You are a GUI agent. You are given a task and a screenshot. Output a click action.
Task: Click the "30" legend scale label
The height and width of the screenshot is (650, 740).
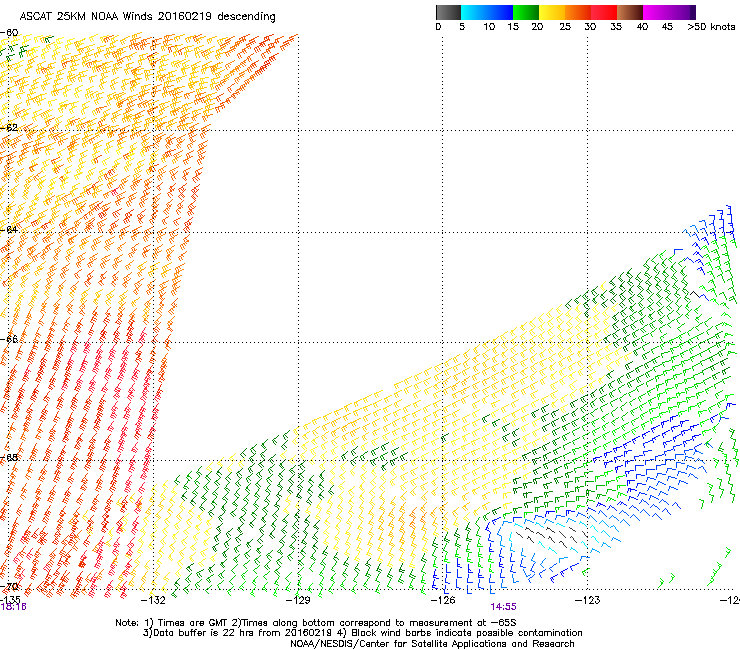[590, 27]
